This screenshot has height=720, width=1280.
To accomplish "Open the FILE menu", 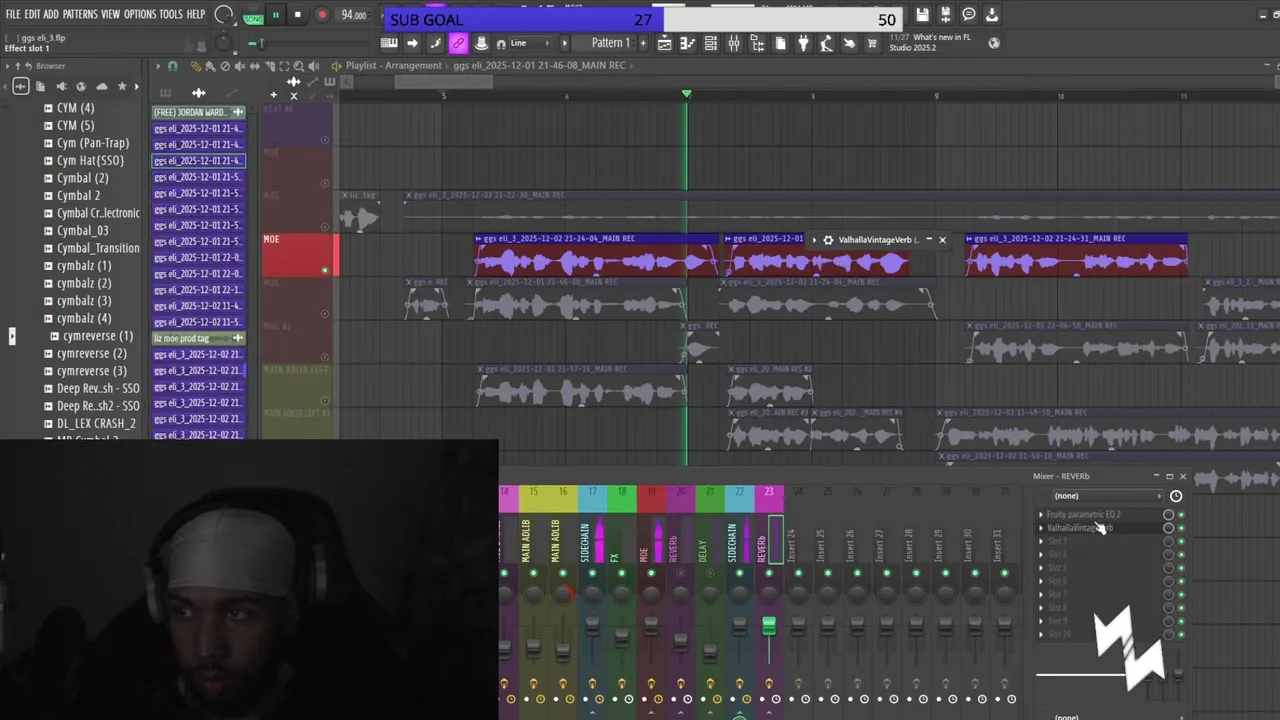I will [x=13, y=14].
